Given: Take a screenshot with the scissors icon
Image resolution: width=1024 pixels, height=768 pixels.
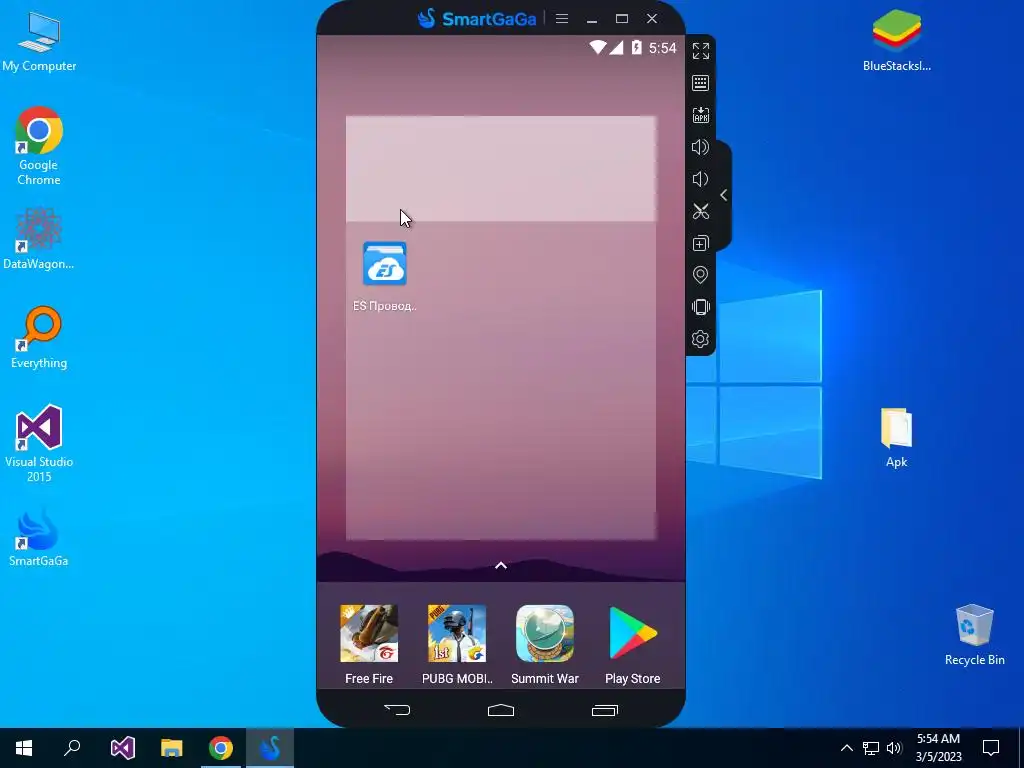Looking at the screenshot, I should [701, 211].
